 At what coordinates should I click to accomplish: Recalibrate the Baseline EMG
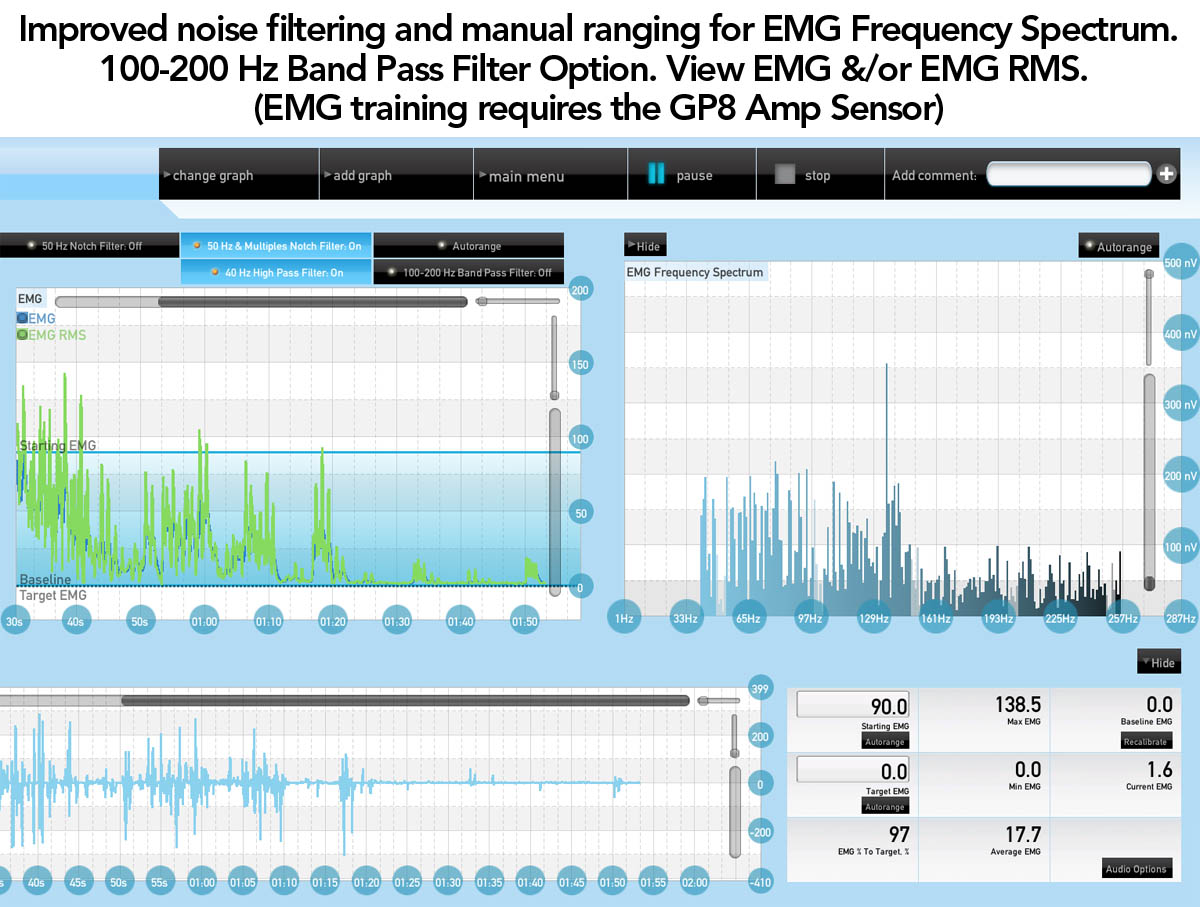tap(1144, 742)
